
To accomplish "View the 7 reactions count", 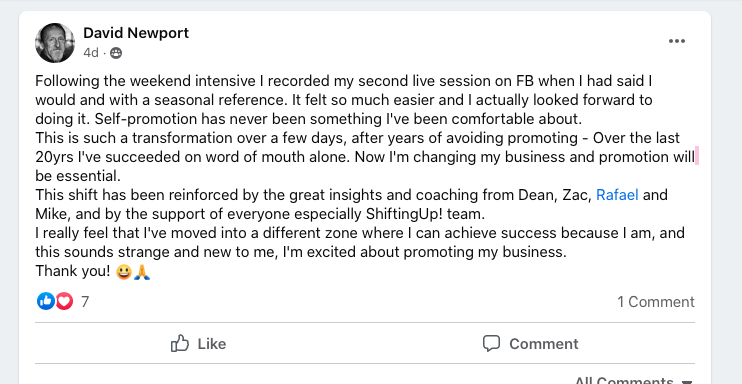I will click(85, 302).
